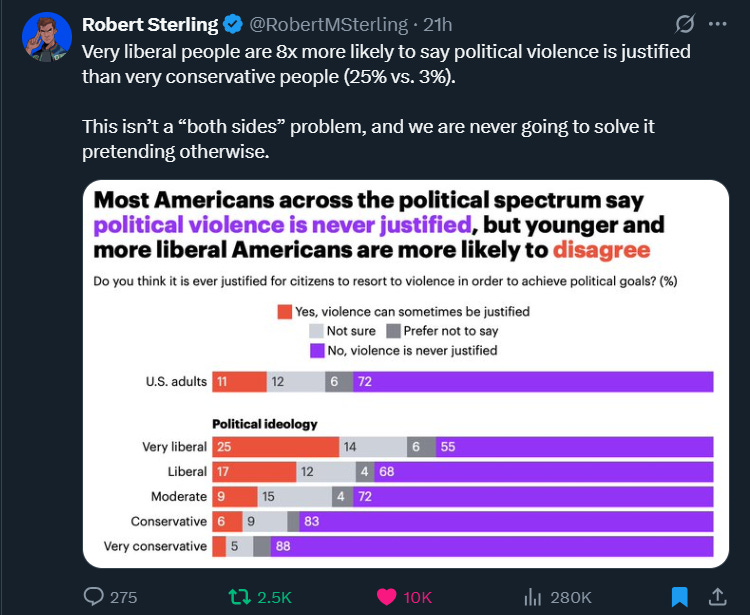Click the 275 replies count
This screenshot has height=615, width=750.
coord(123,597)
